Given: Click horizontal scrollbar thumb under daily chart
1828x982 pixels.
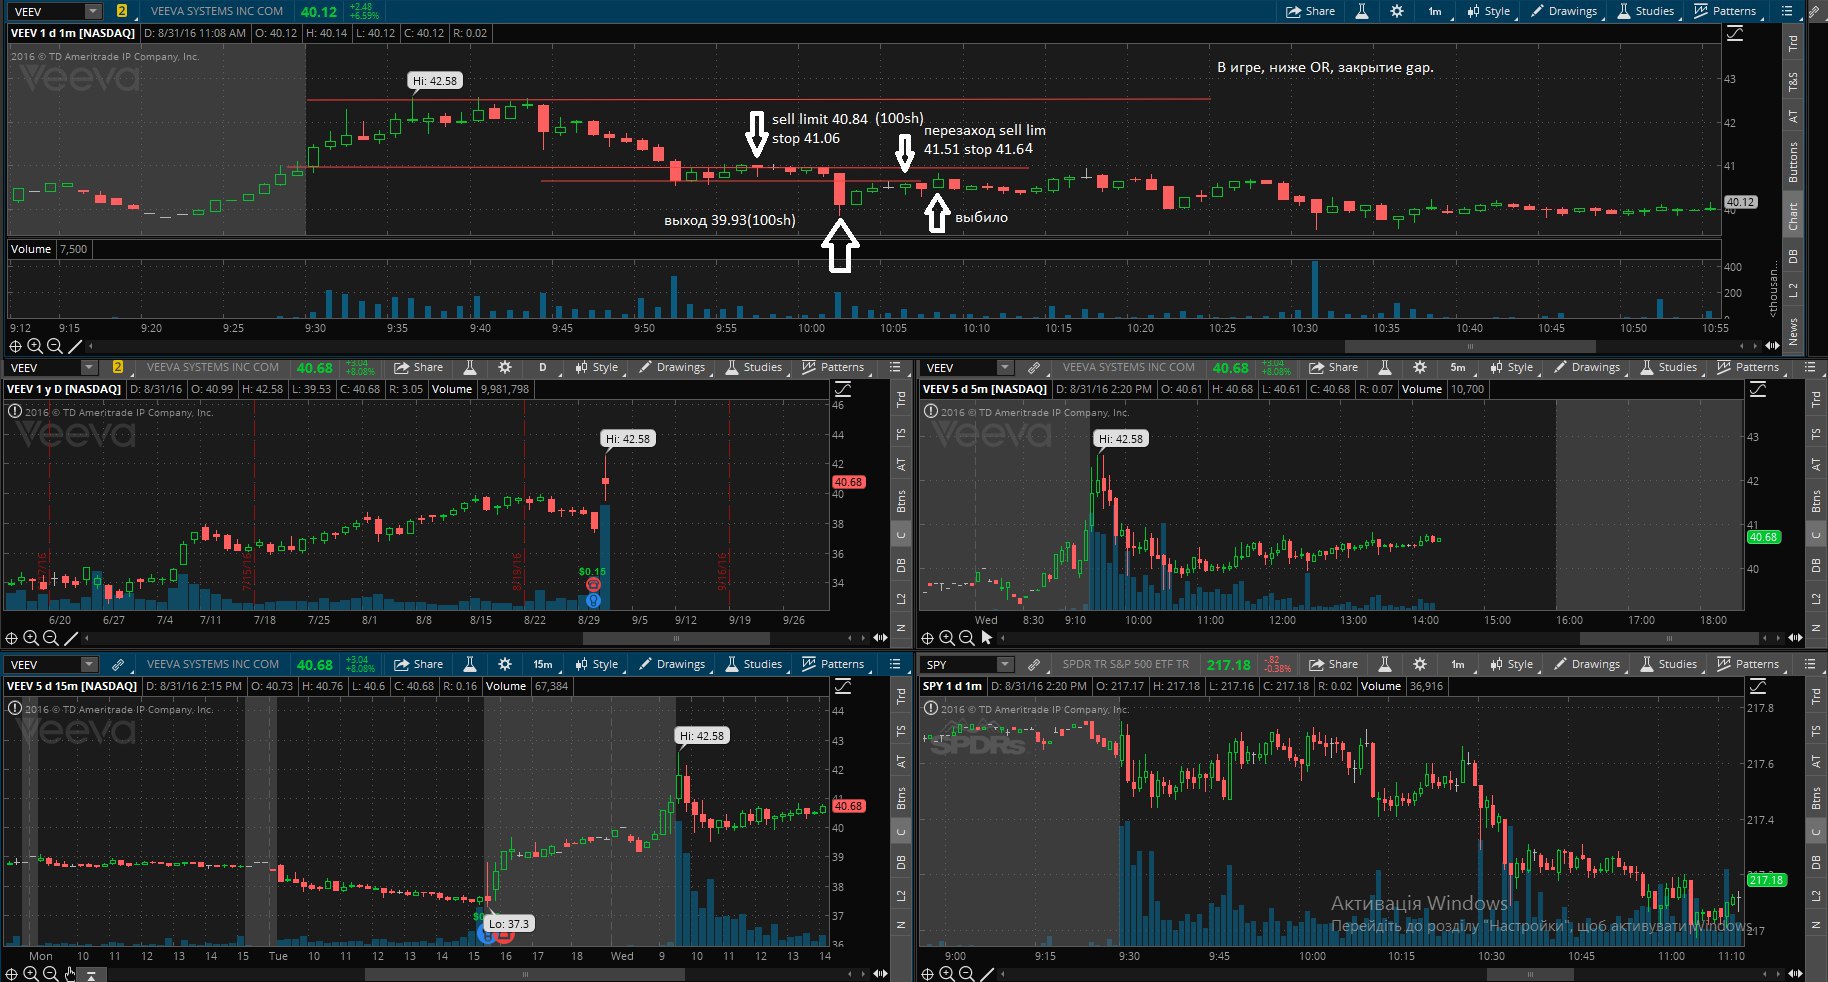Looking at the screenshot, I should pyautogui.click(x=677, y=638).
